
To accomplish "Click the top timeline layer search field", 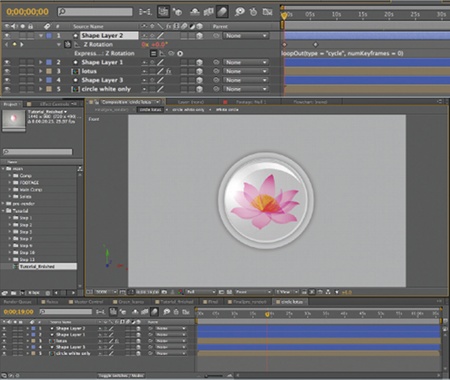I will [x=95, y=12].
